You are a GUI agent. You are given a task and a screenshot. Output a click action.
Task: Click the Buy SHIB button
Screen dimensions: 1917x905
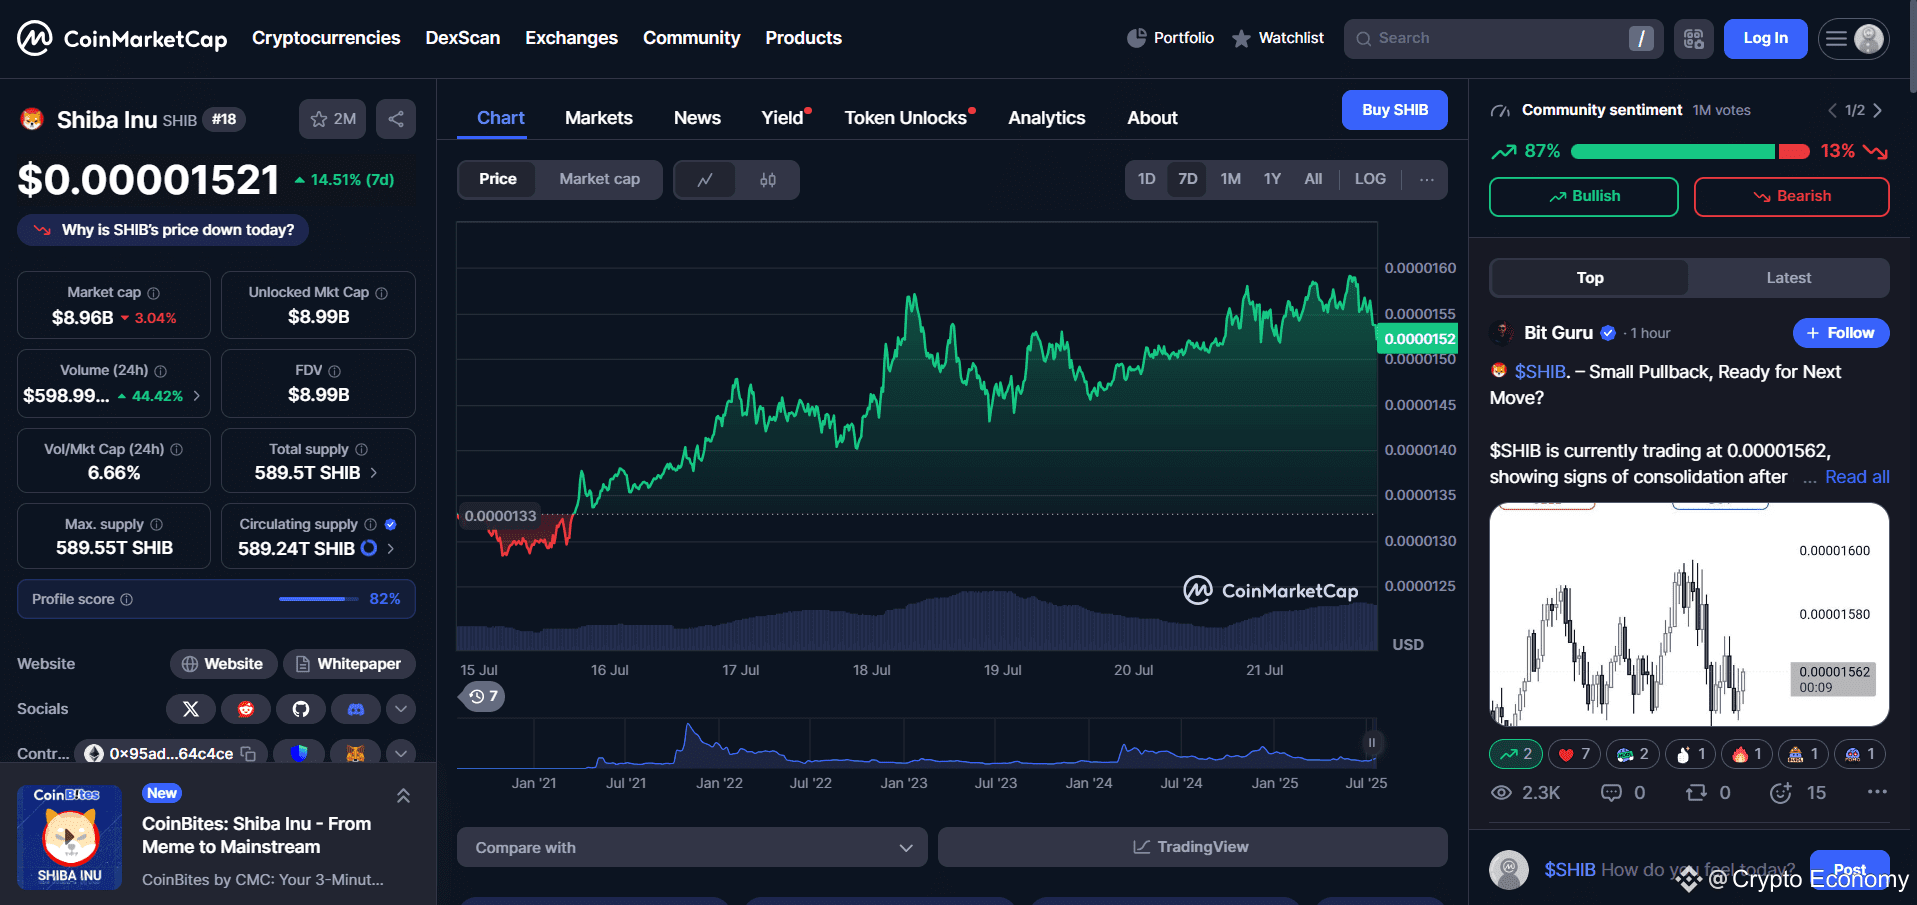1394,110
